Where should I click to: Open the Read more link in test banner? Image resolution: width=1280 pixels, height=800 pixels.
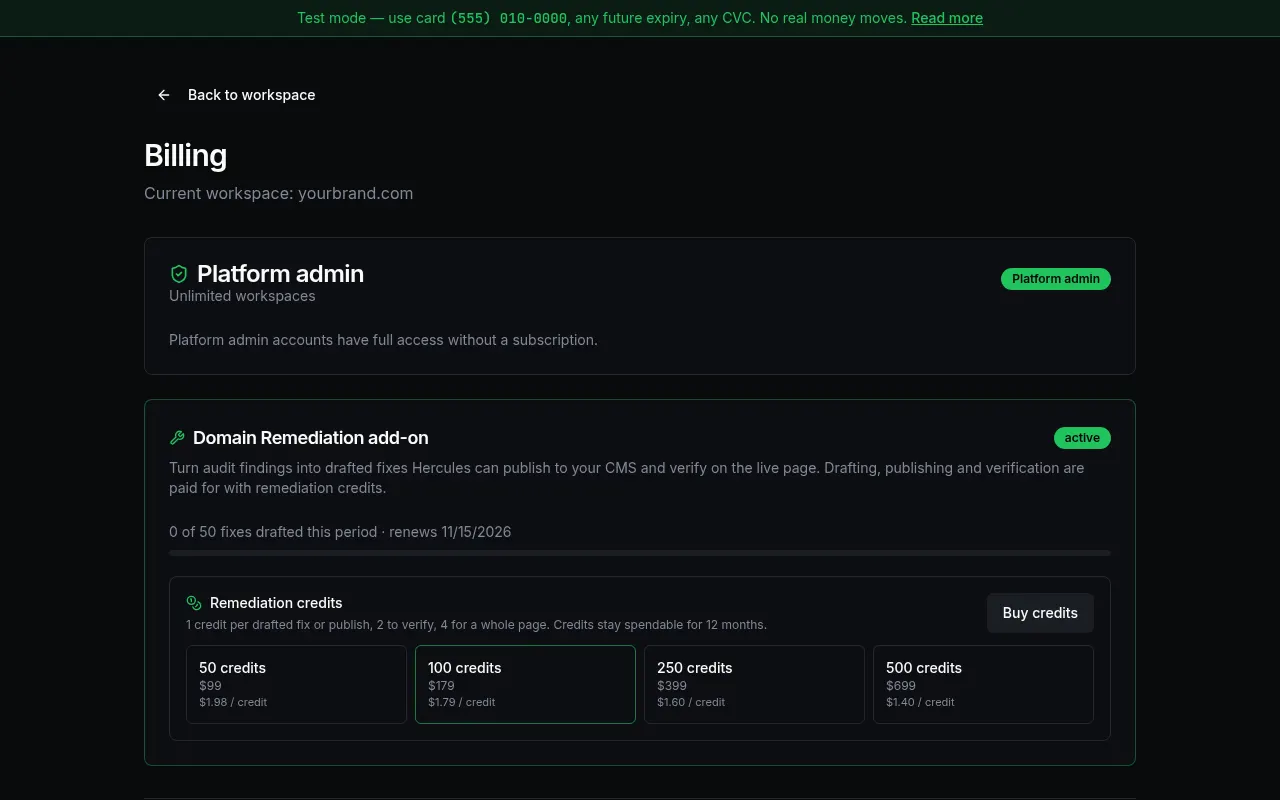point(947,18)
